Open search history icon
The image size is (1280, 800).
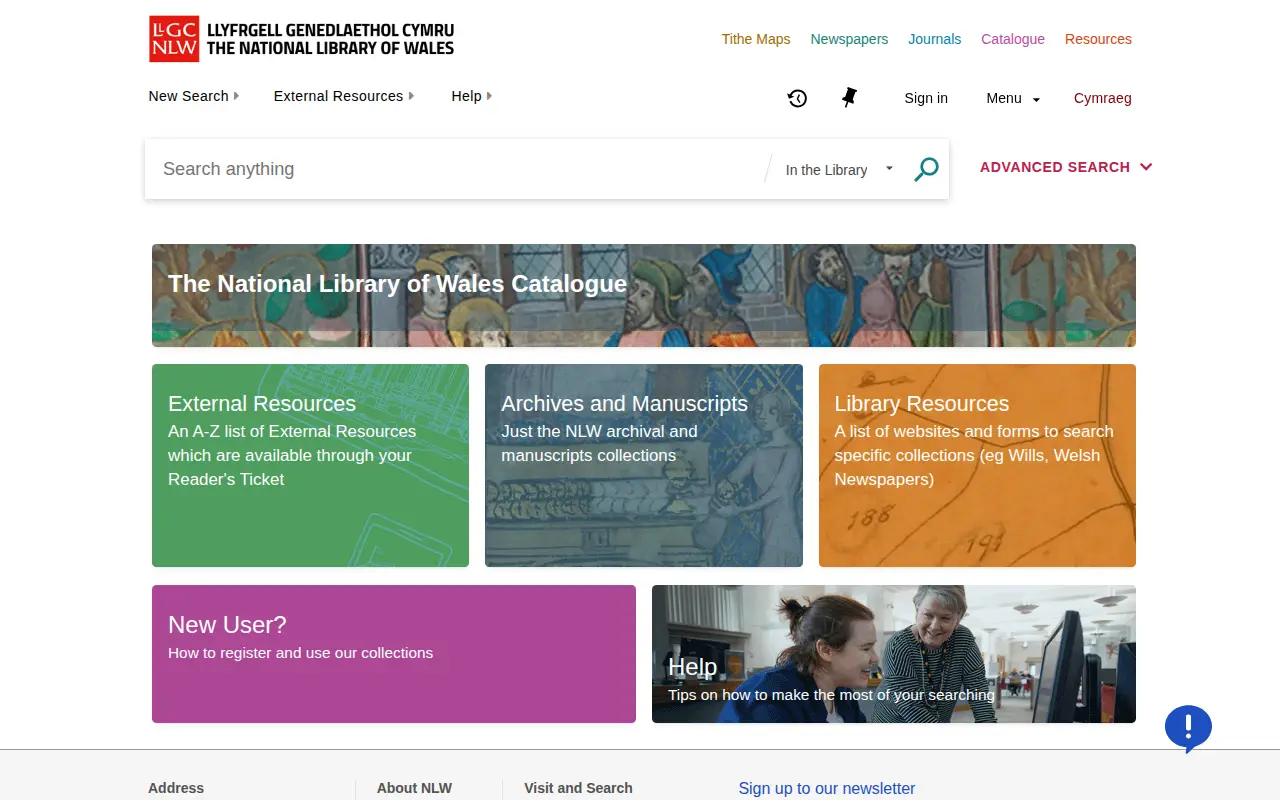click(x=797, y=98)
